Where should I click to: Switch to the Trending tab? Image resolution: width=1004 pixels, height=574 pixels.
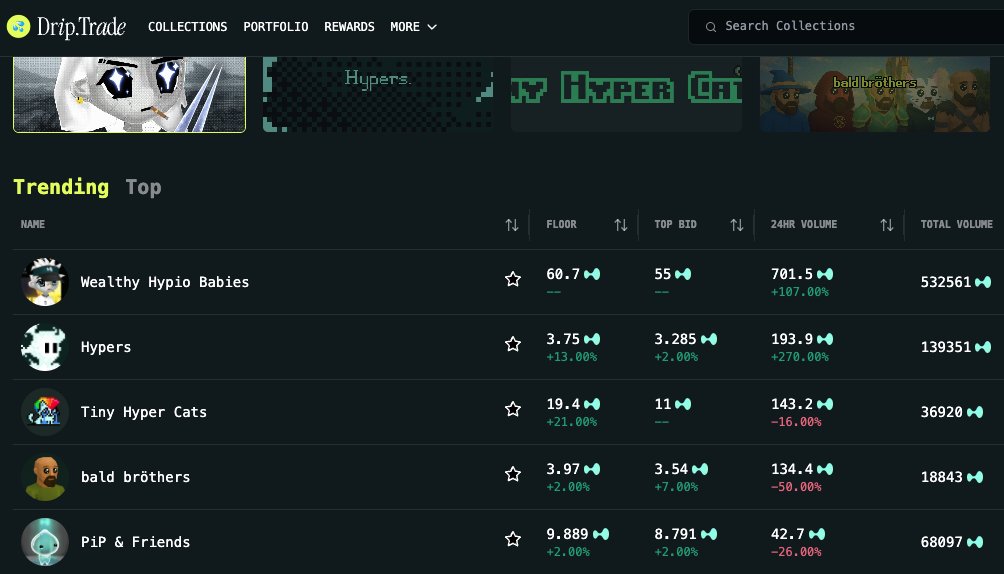coord(61,187)
